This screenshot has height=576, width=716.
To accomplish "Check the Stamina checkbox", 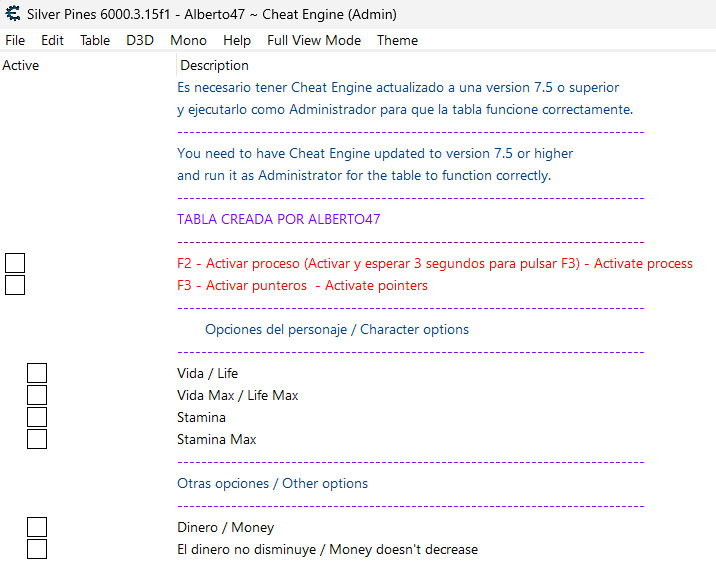I will click(37, 417).
